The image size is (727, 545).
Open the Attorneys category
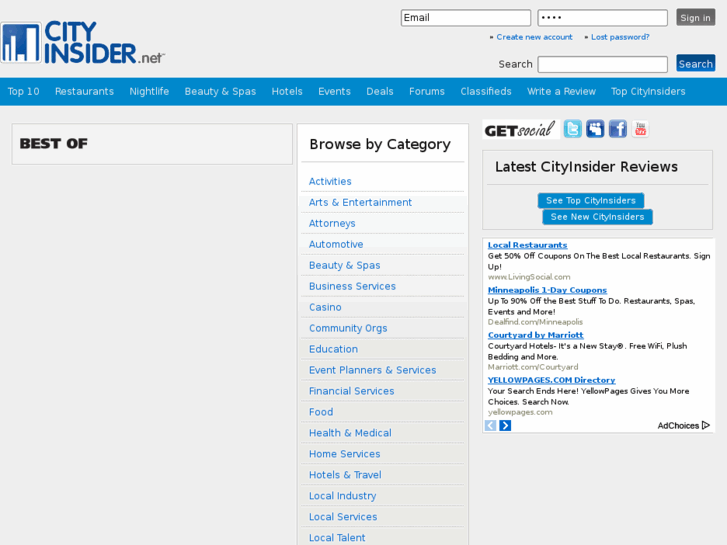pos(332,224)
